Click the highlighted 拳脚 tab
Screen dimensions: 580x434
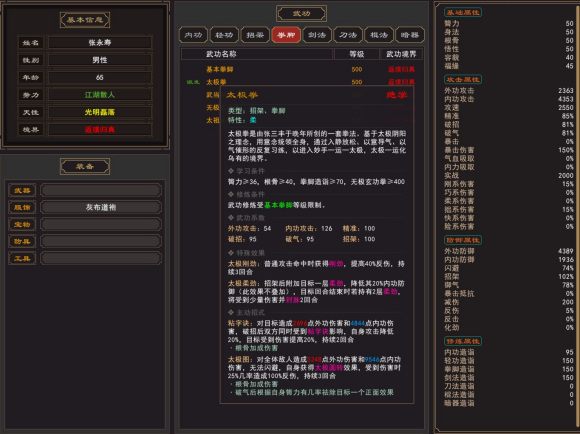(x=286, y=35)
